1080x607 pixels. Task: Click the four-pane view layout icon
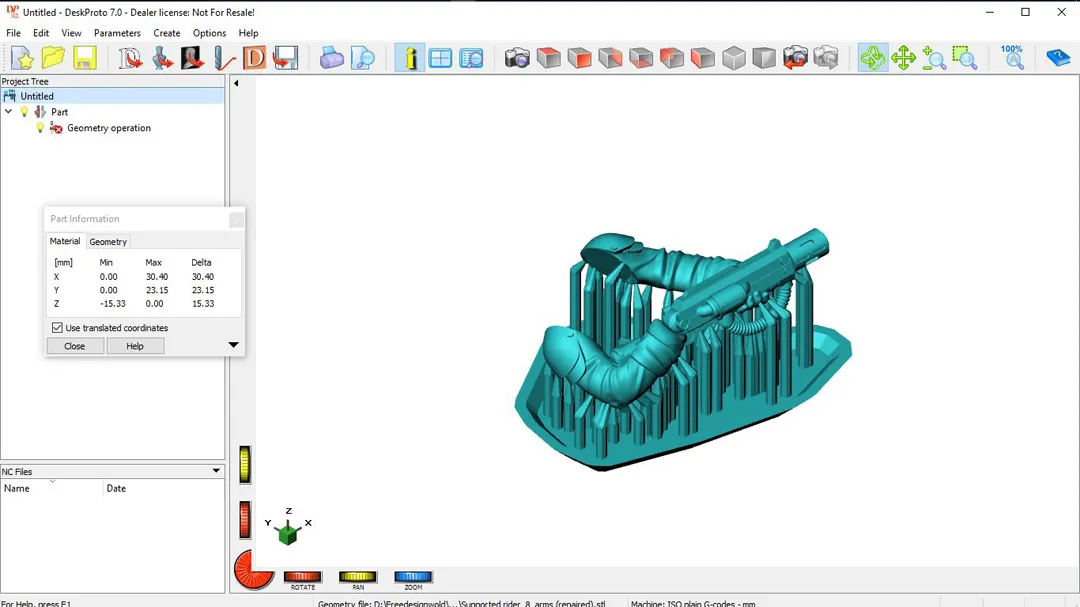tap(440, 58)
